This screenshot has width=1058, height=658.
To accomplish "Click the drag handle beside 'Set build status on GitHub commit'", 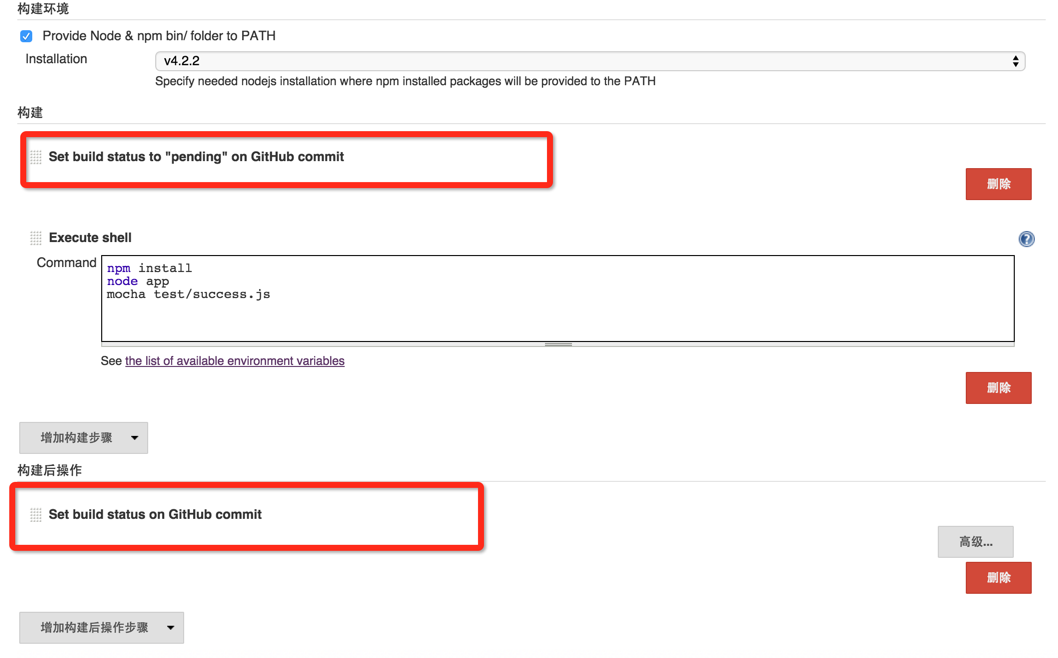I will 36,515.
